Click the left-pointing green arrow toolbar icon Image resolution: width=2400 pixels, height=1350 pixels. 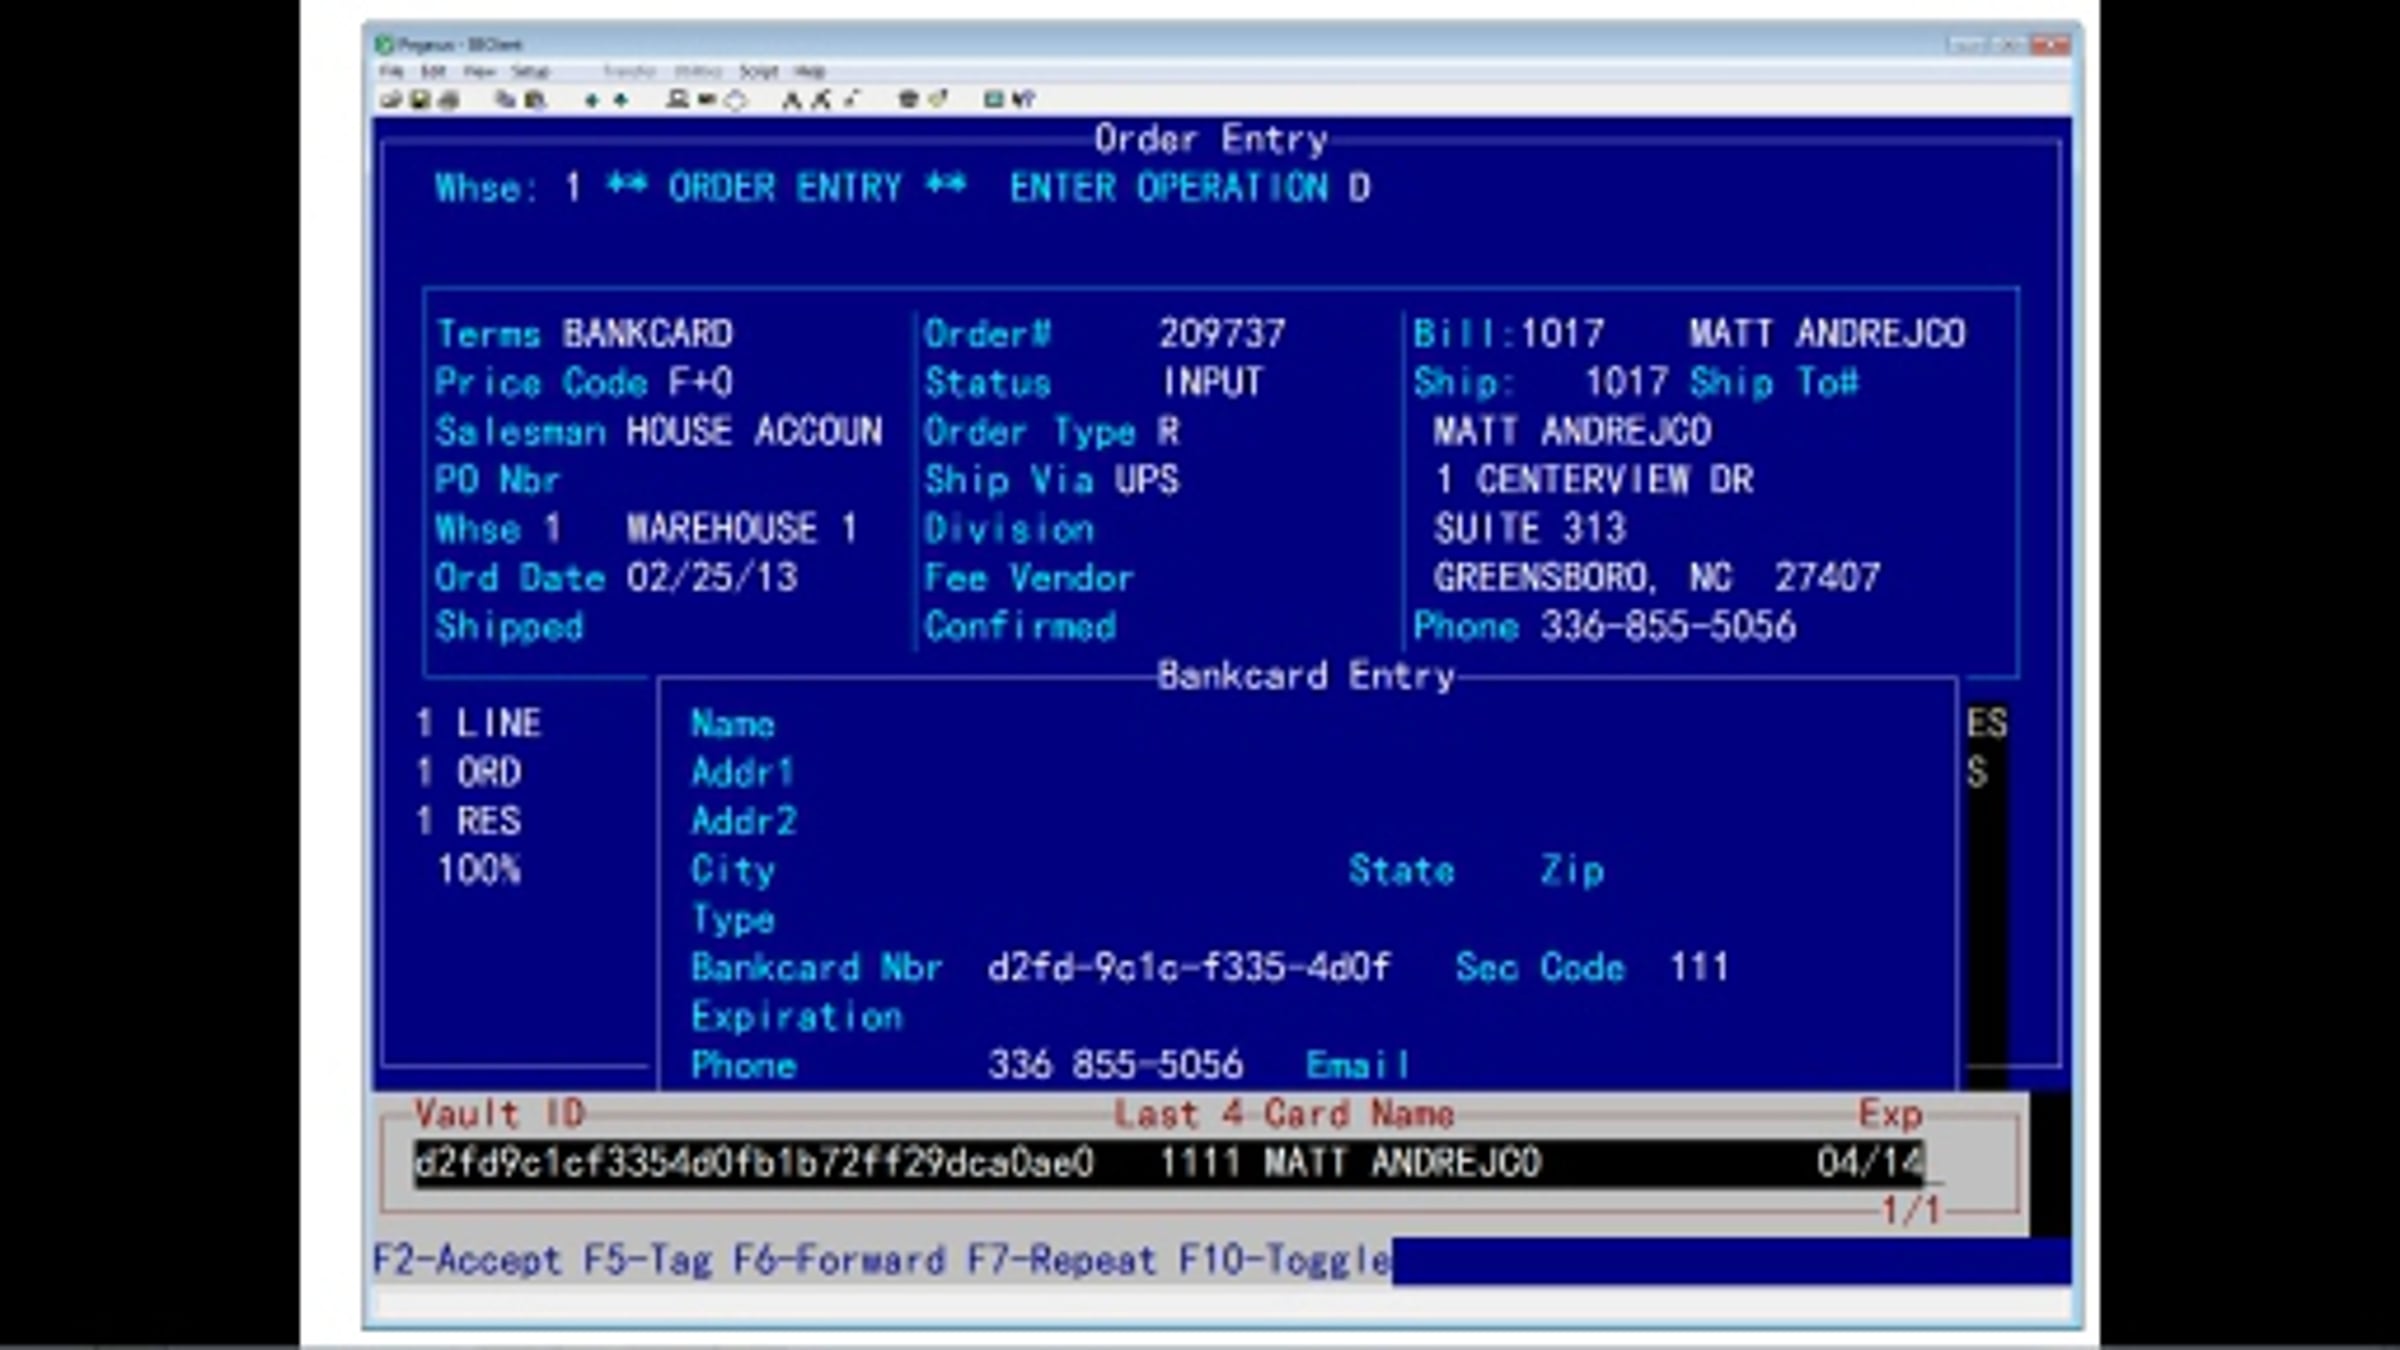[592, 99]
